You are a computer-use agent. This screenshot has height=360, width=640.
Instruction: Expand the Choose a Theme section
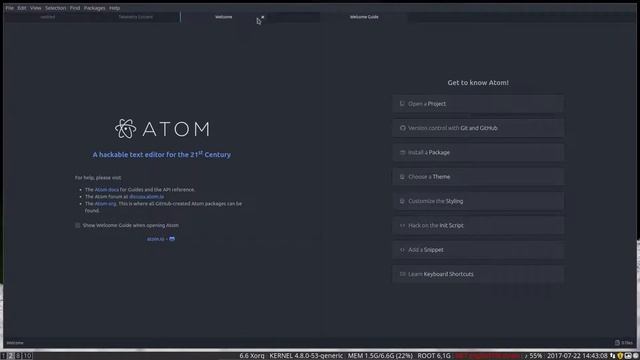478,177
